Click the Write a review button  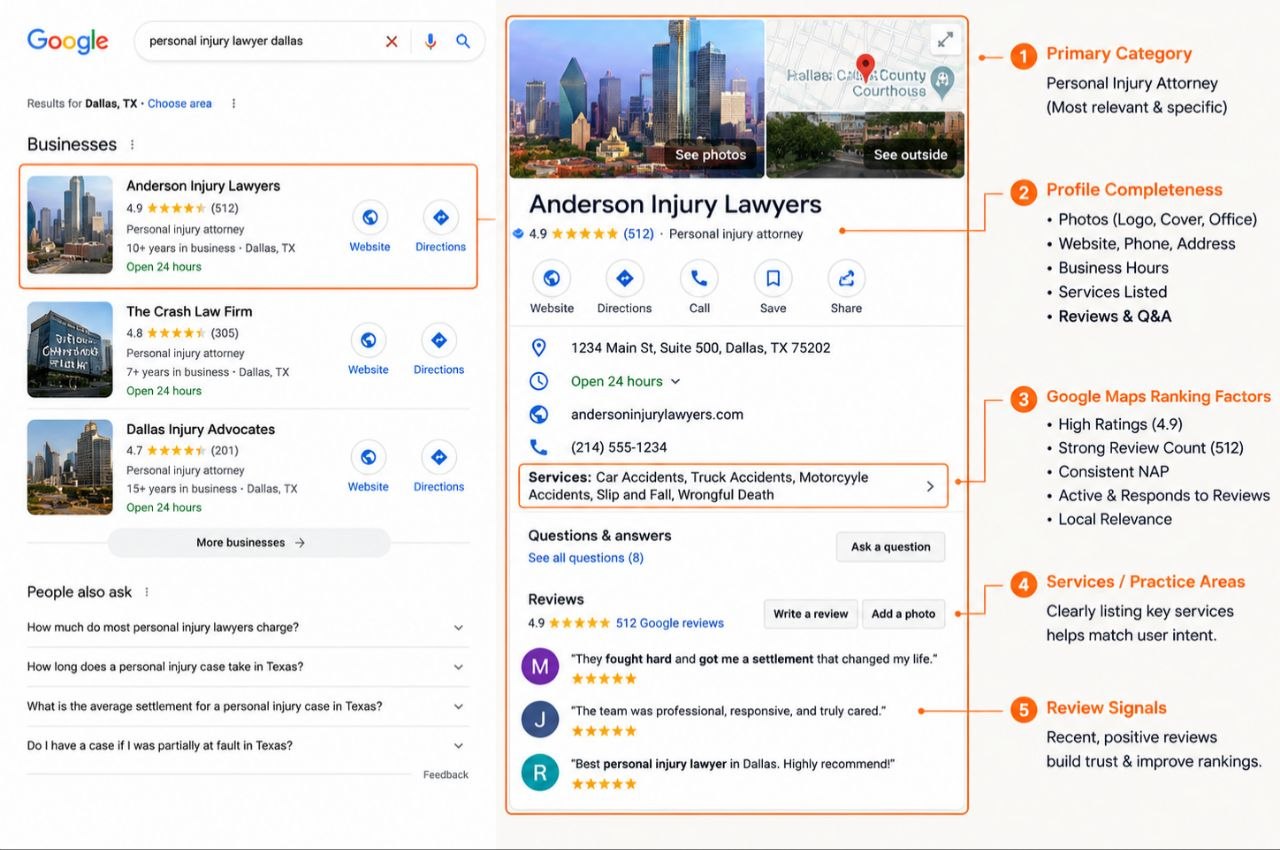pyautogui.click(x=811, y=614)
